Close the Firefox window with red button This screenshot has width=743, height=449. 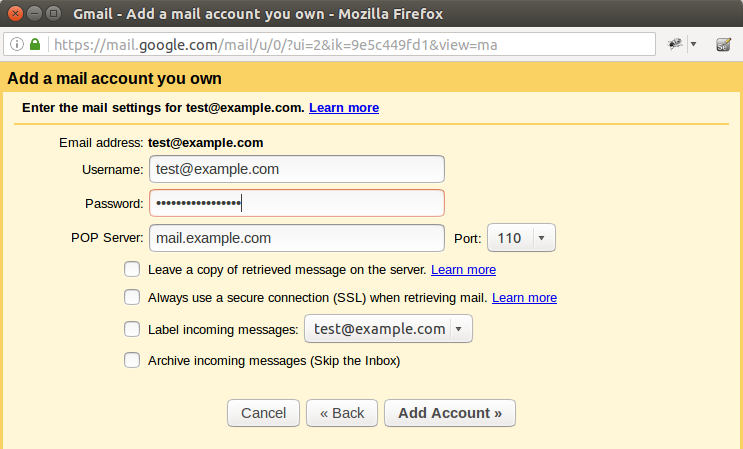[15, 13]
